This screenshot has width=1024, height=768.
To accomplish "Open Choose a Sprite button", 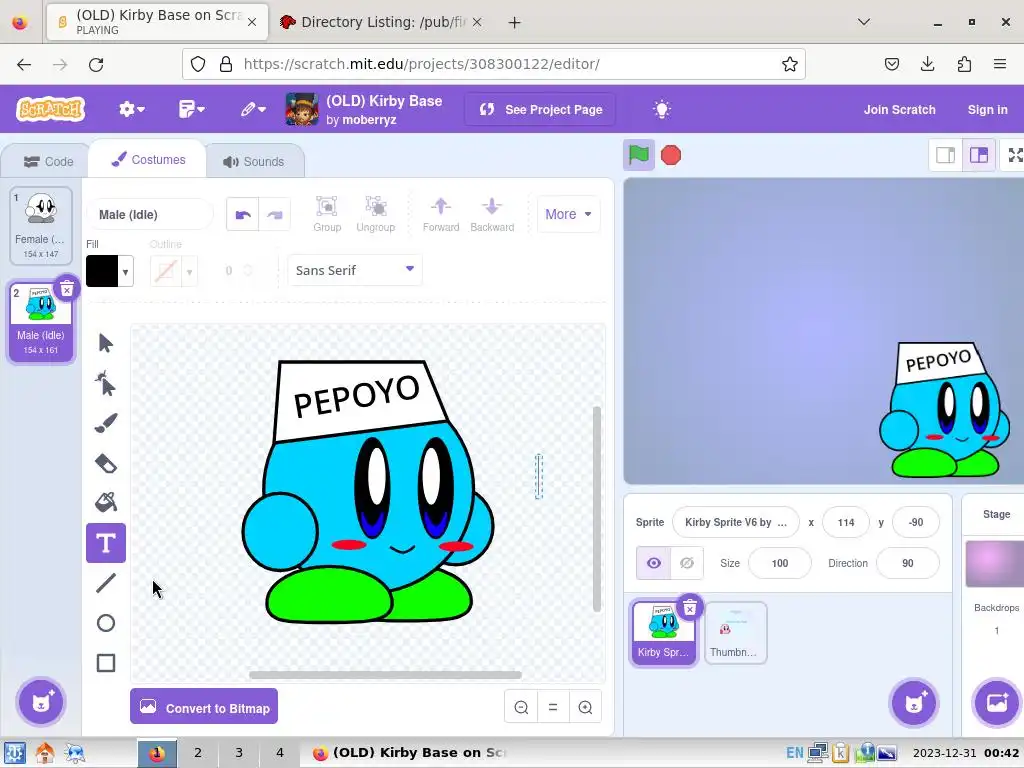I will pos(914,703).
